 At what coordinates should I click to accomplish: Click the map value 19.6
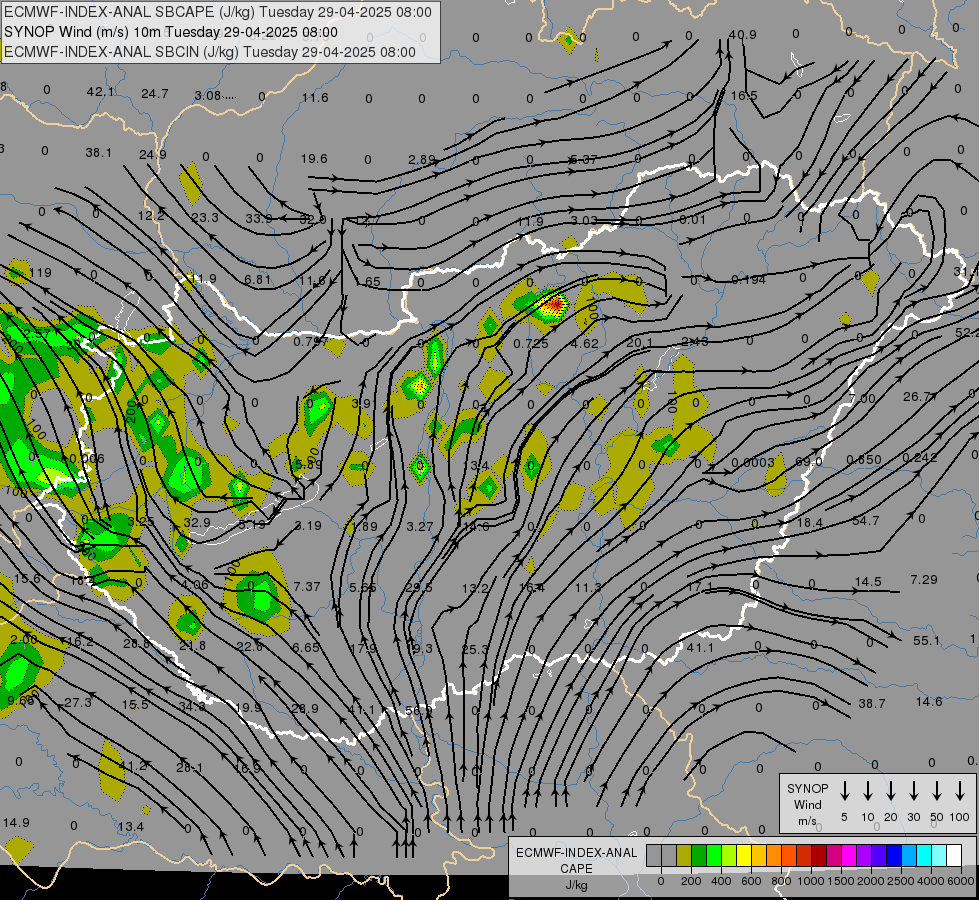coord(314,159)
